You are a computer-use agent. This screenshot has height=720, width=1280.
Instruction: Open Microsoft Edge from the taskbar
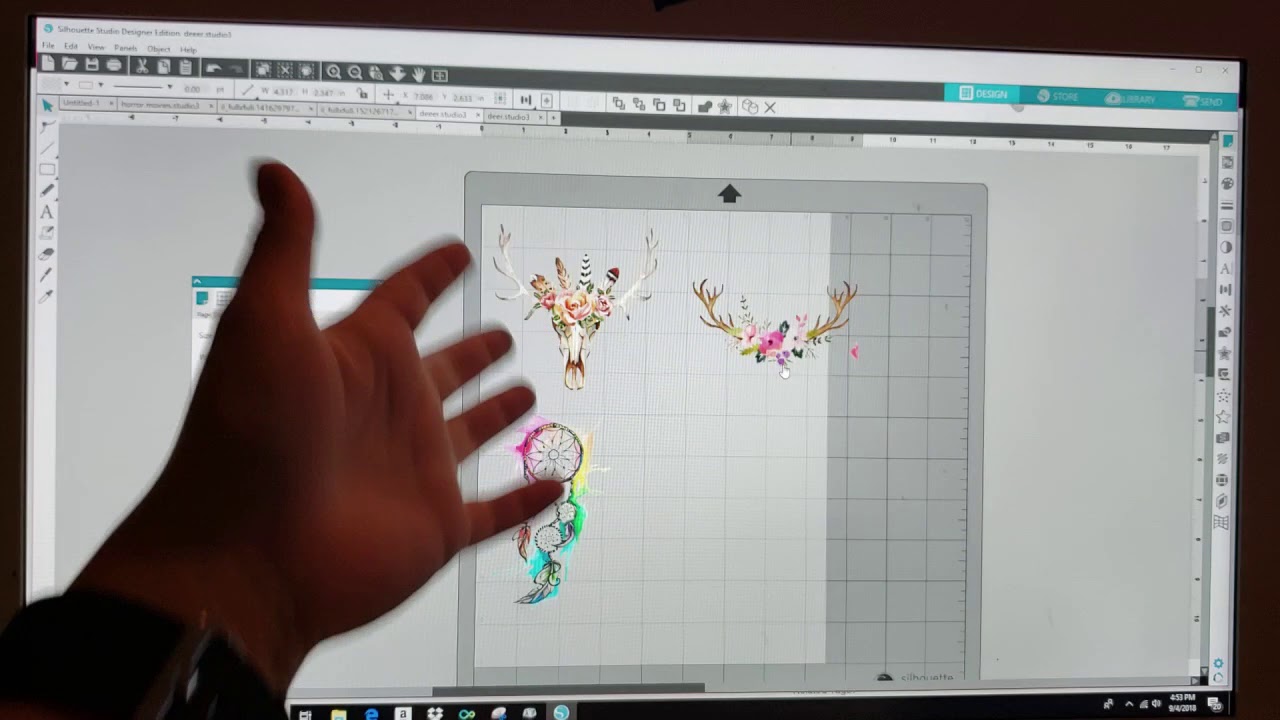pos(372,714)
